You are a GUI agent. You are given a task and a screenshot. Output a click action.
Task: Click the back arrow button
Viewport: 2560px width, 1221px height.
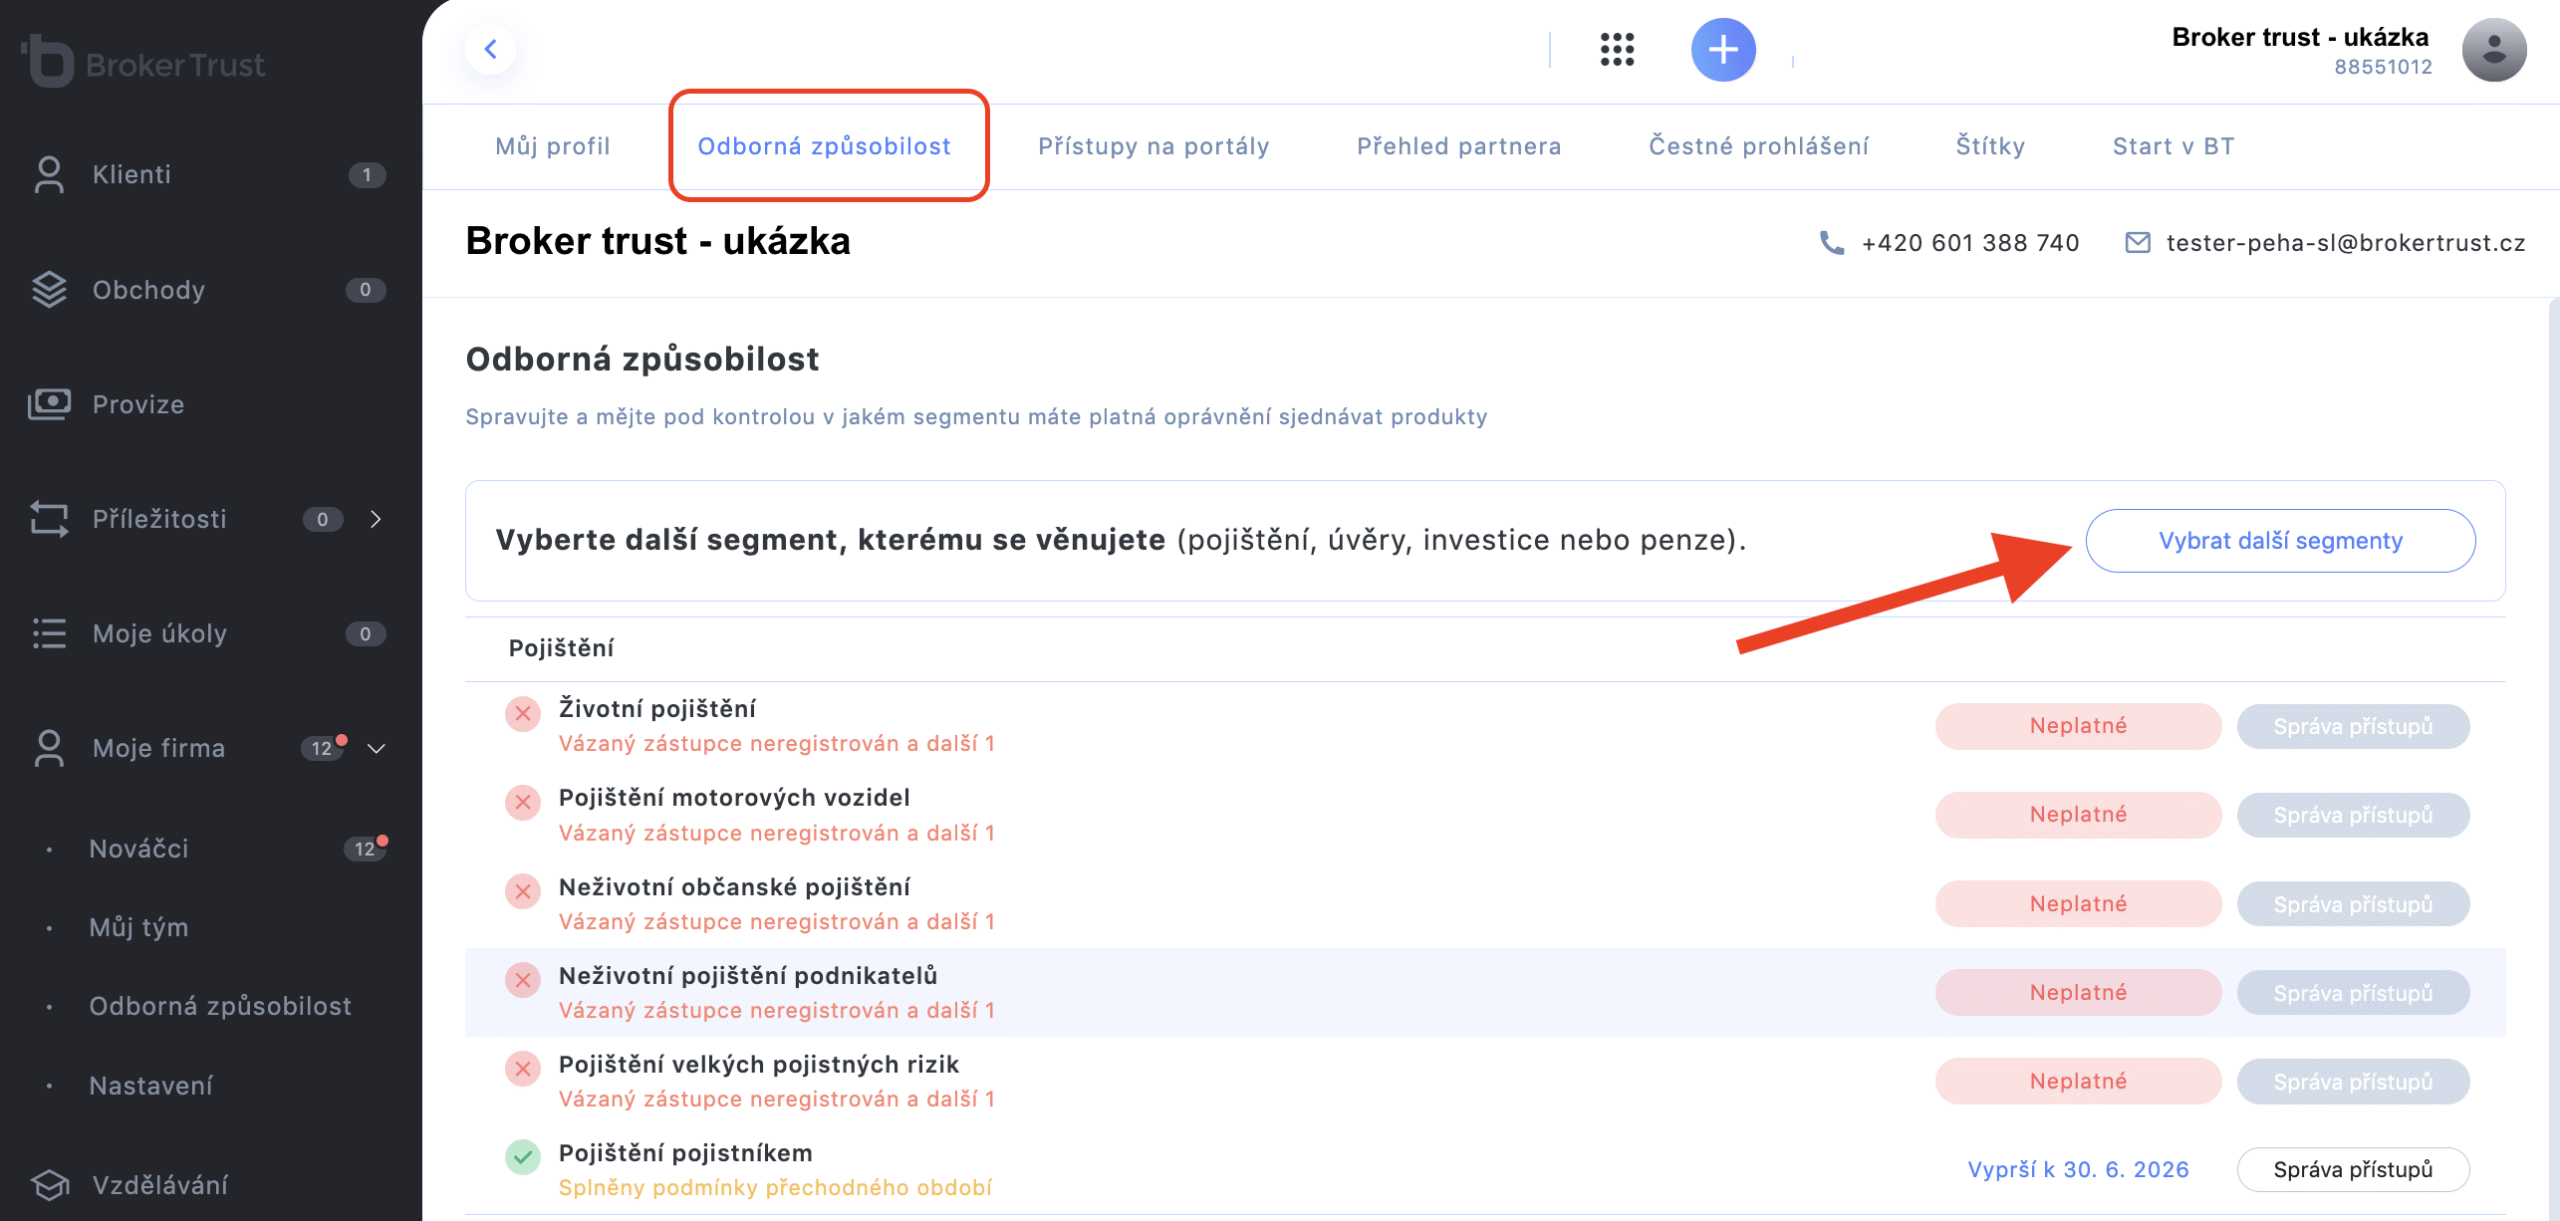click(490, 49)
